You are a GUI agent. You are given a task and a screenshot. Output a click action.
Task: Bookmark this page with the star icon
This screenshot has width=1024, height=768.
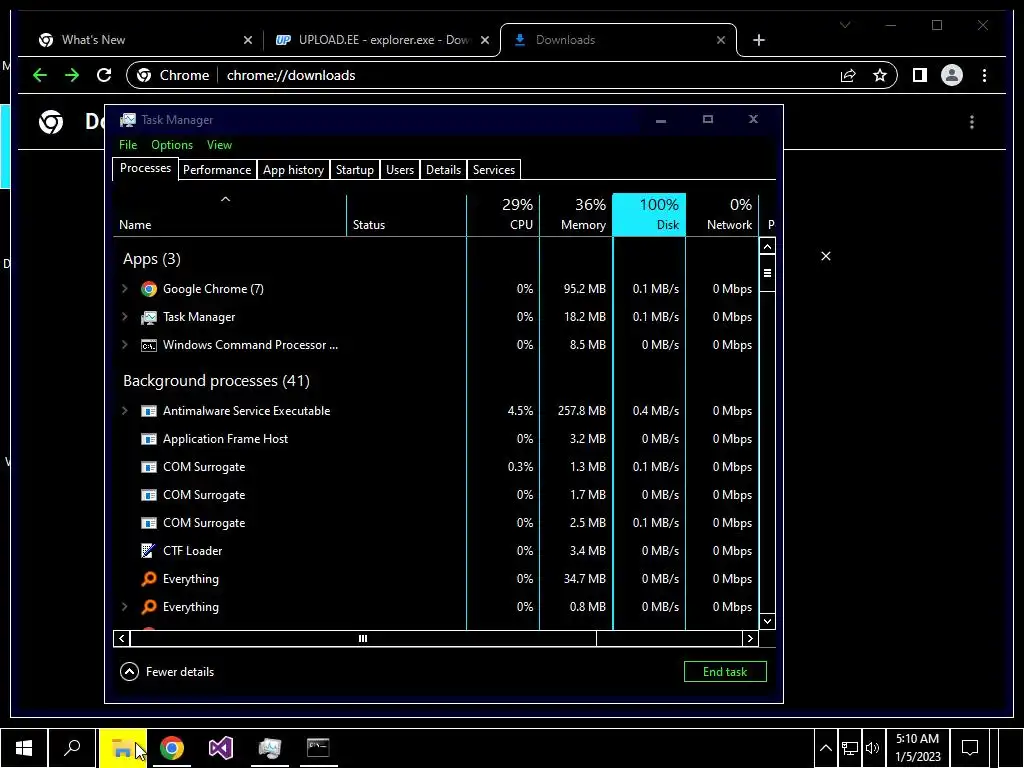(880, 75)
